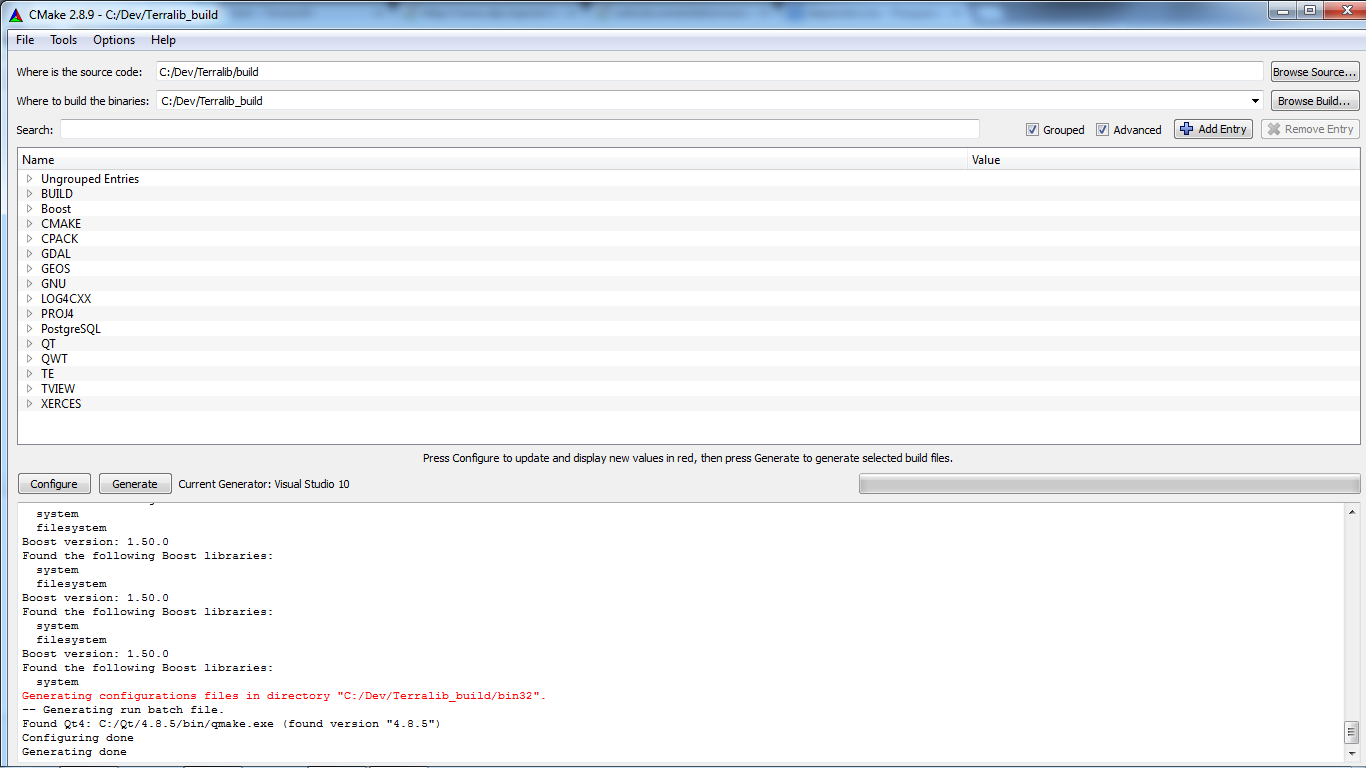This screenshot has width=1366, height=768.
Task: Click the Browse Source button
Action: click(x=1314, y=72)
